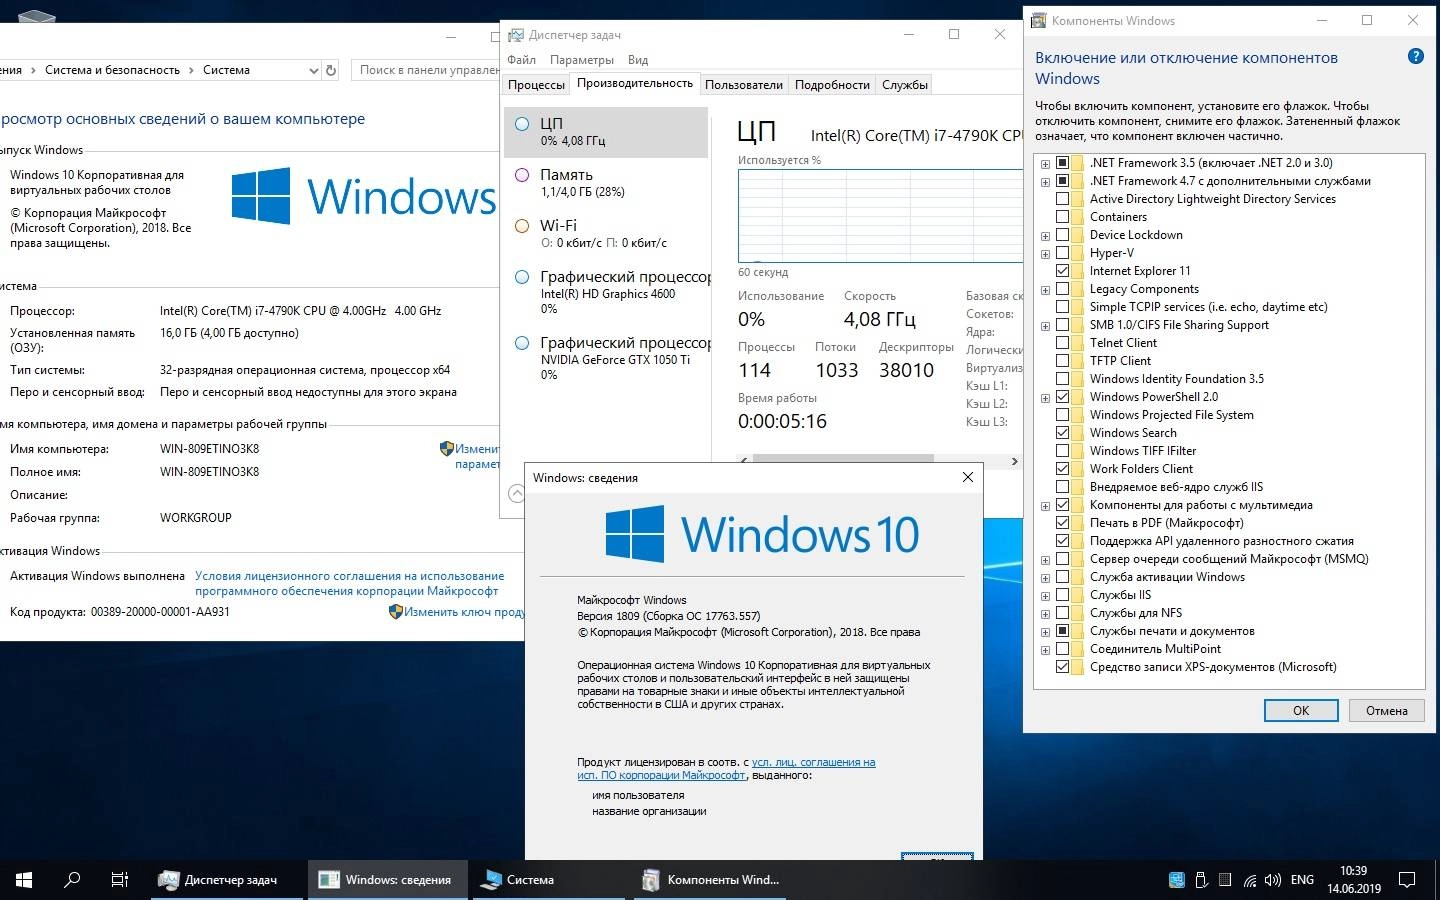Click the clock in the system tray
The width and height of the screenshot is (1440, 900).
[x=1353, y=880]
